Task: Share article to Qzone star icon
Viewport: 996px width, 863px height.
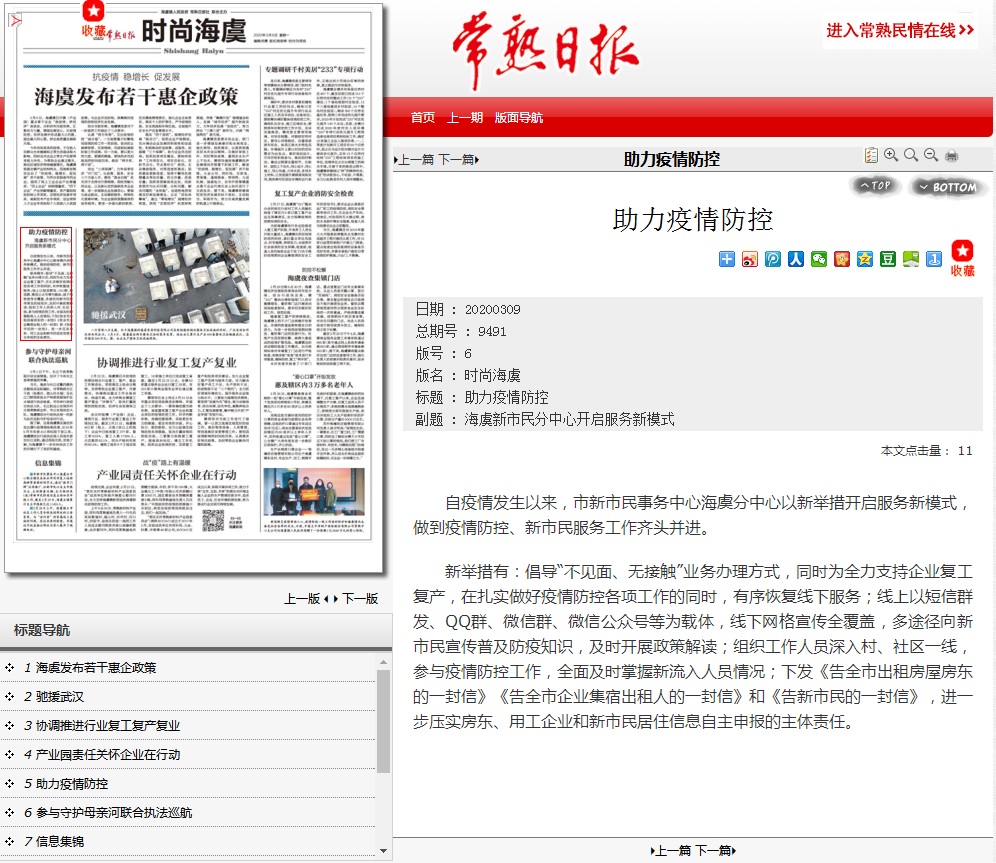Action: pos(865,258)
